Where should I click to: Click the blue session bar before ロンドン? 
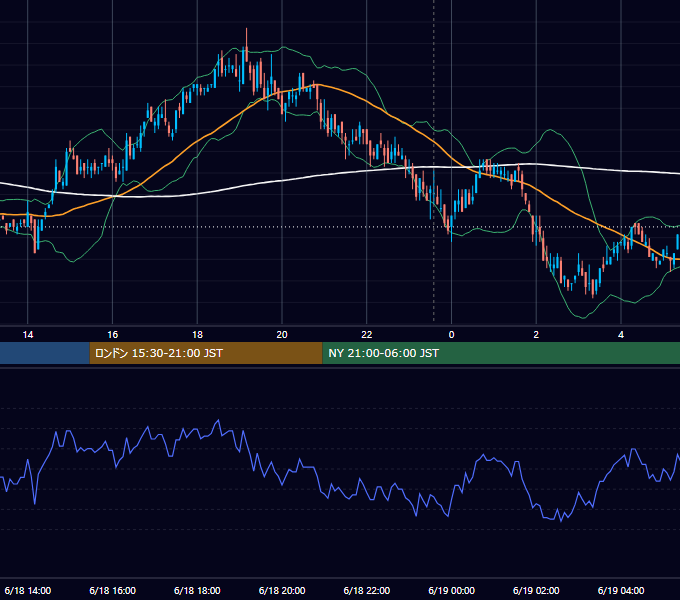pyautogui.click(x=45, y=353)
